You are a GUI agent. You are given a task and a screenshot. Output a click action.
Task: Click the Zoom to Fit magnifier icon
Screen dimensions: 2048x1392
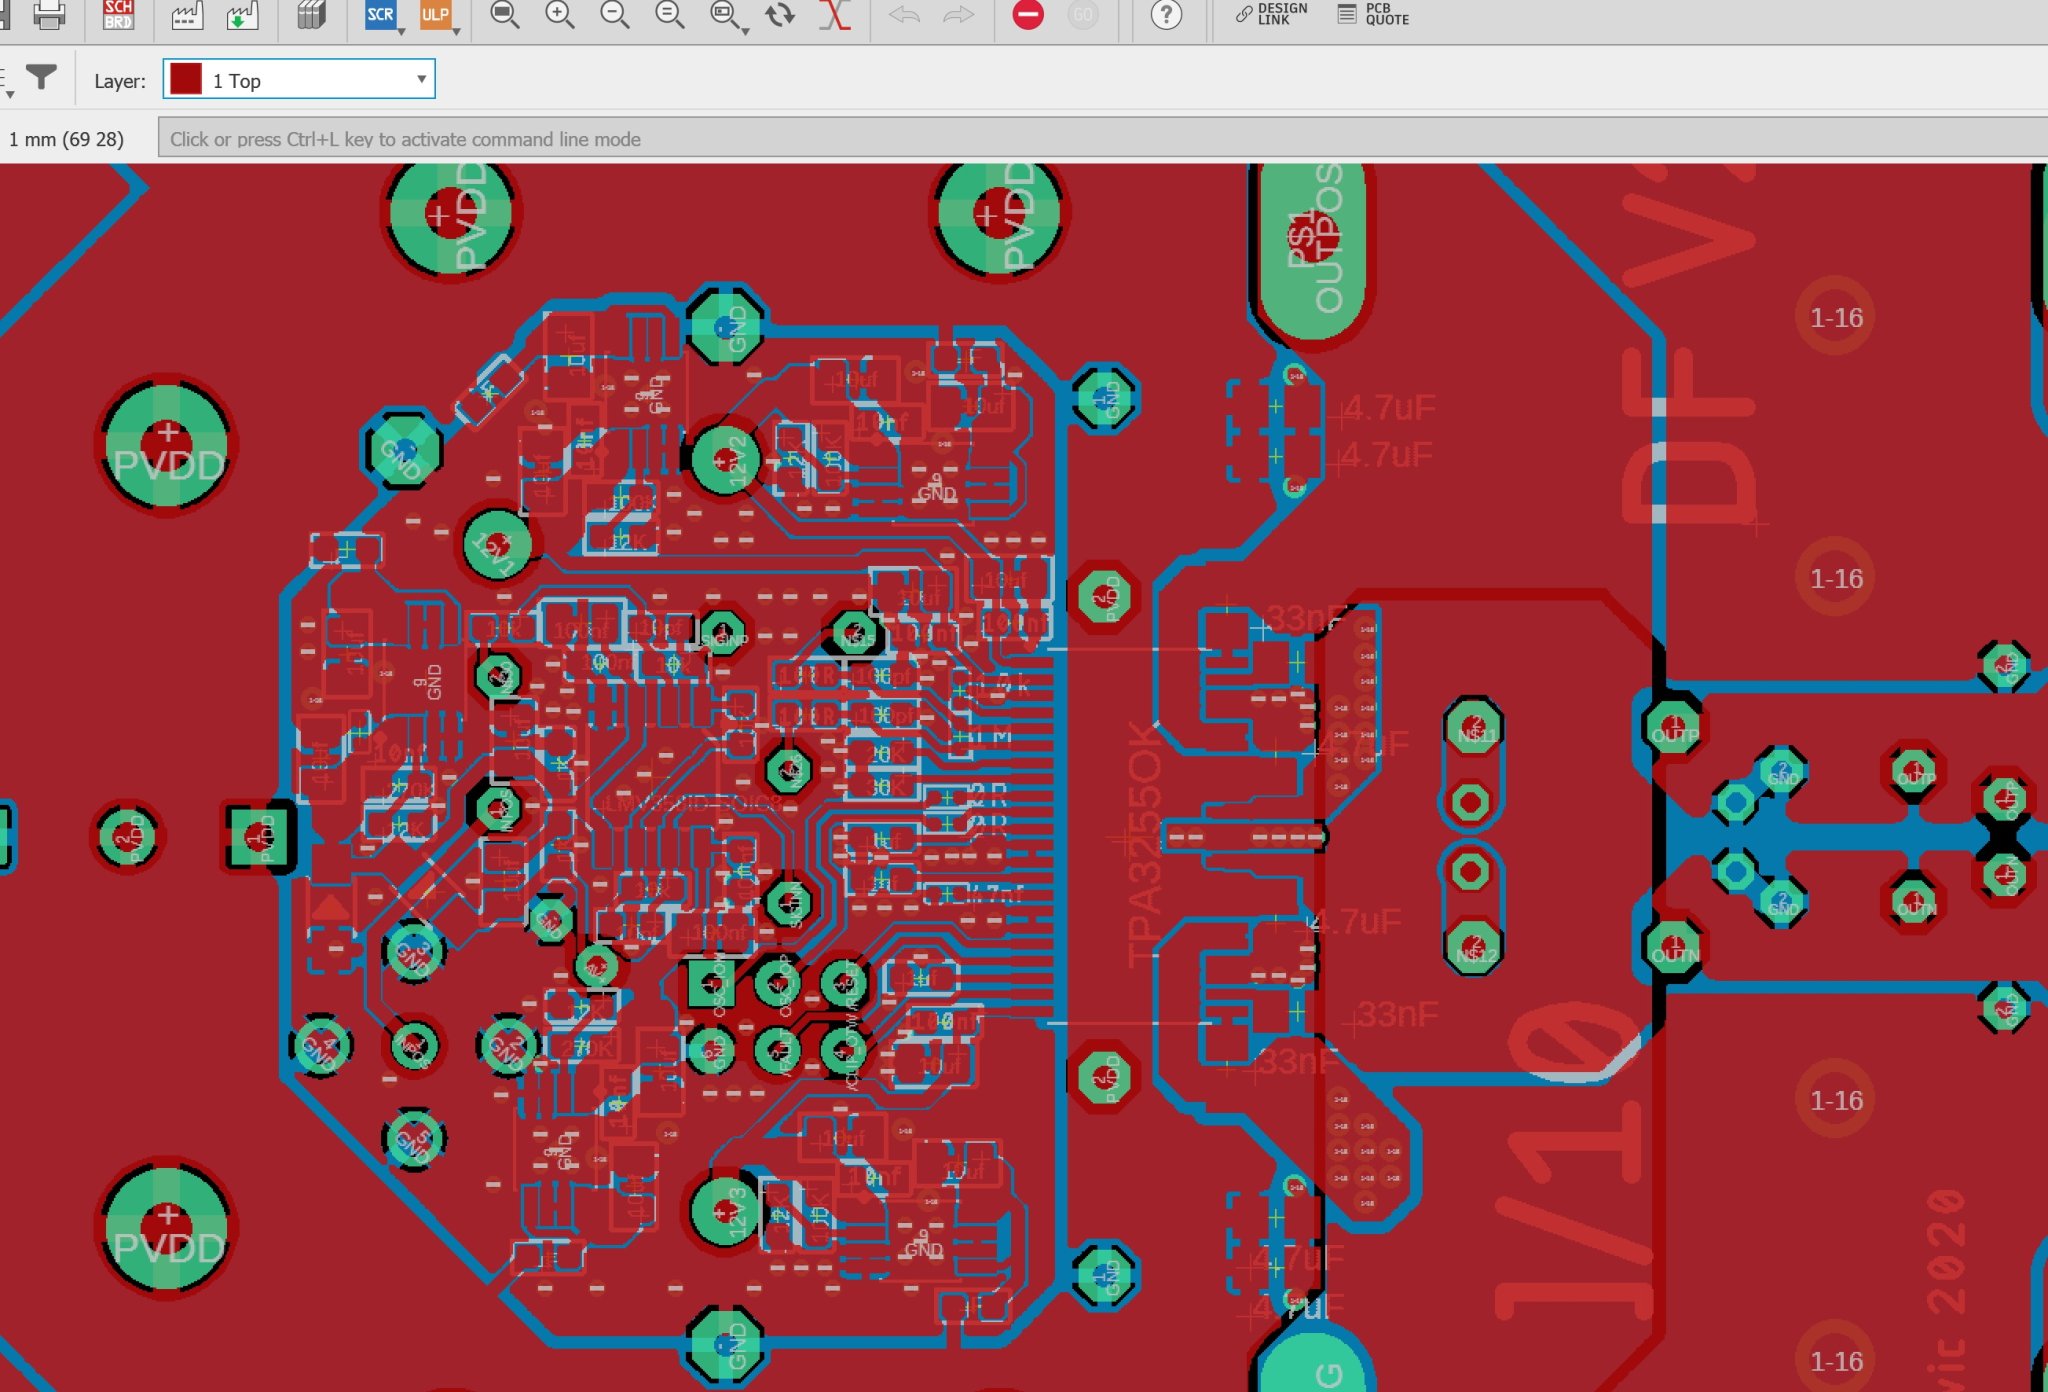(x=505, y=14)
